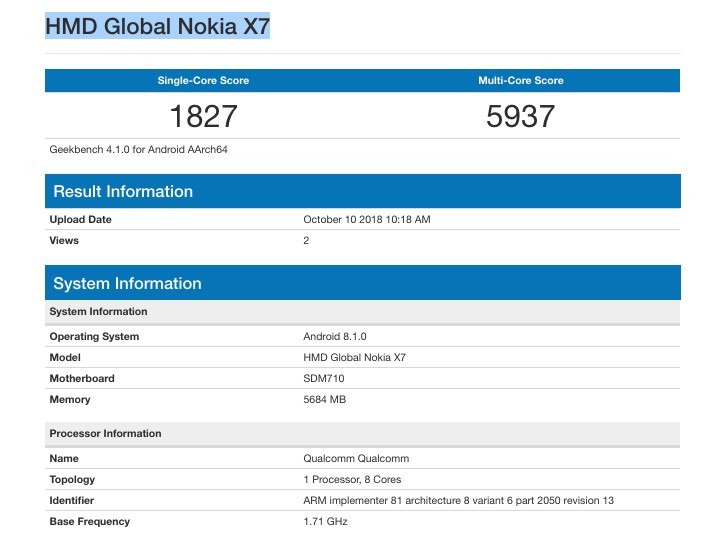Click the blue 'System Information' section header
This screenshot has width=728, height=540.
[363, 283]
